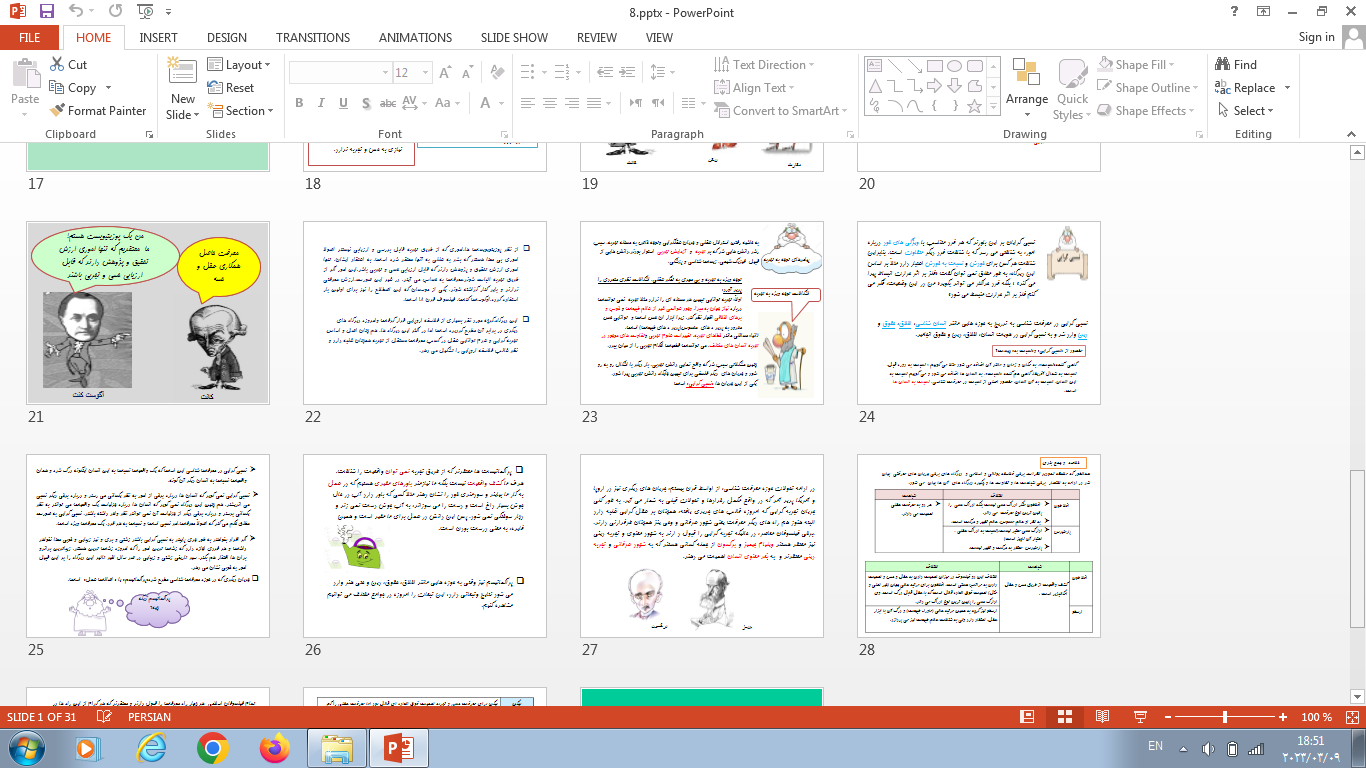Click the Arrange shapes icon
This screenshot has width=1366, height=768.
pyautogui.click(x=1026, y=82)
